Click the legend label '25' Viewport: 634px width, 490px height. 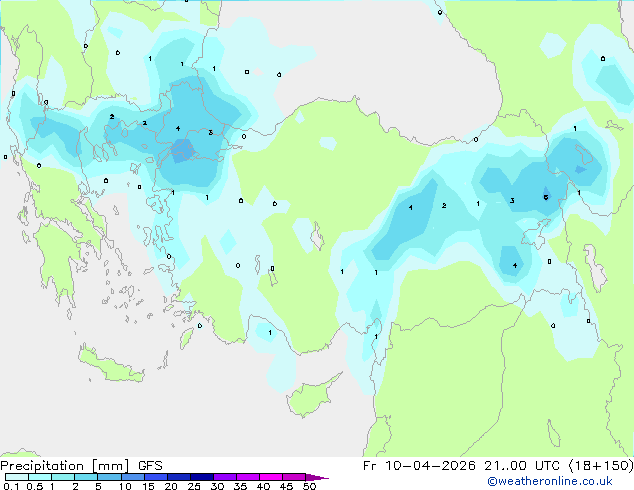coord(194,486)
